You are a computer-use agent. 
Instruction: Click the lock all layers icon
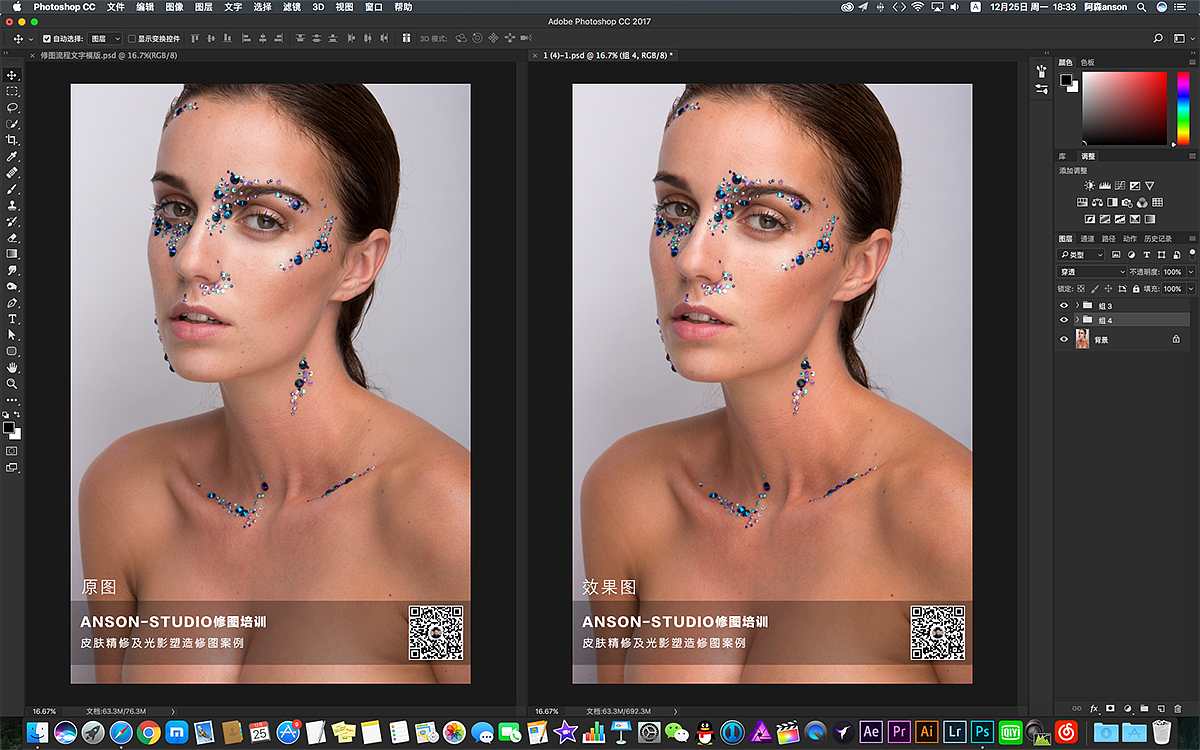click(x=1136, y=289)
